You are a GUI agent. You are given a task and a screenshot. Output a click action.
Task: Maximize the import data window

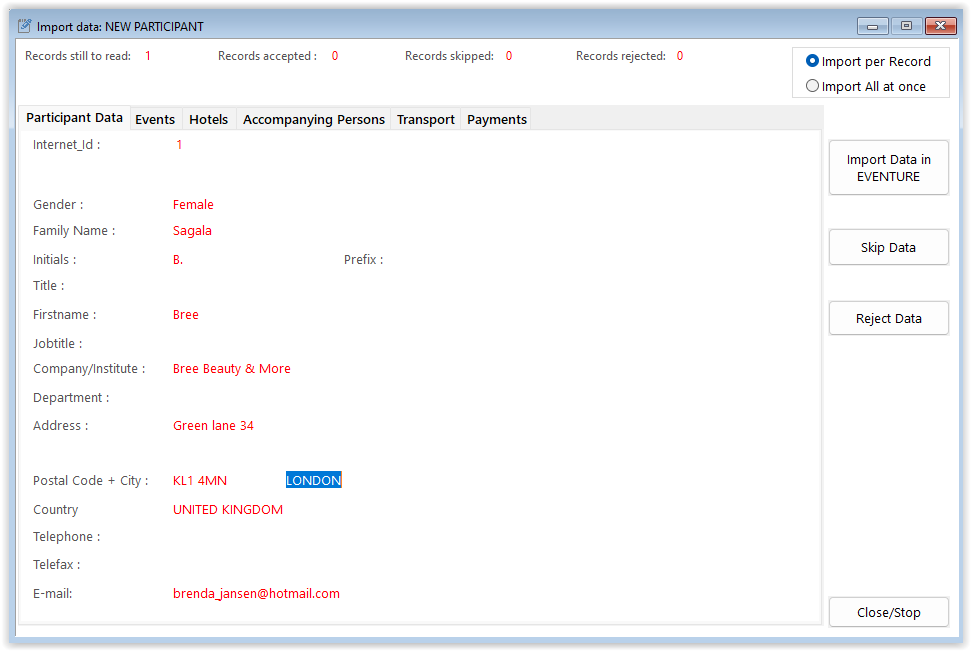click(x=906, y=26)
